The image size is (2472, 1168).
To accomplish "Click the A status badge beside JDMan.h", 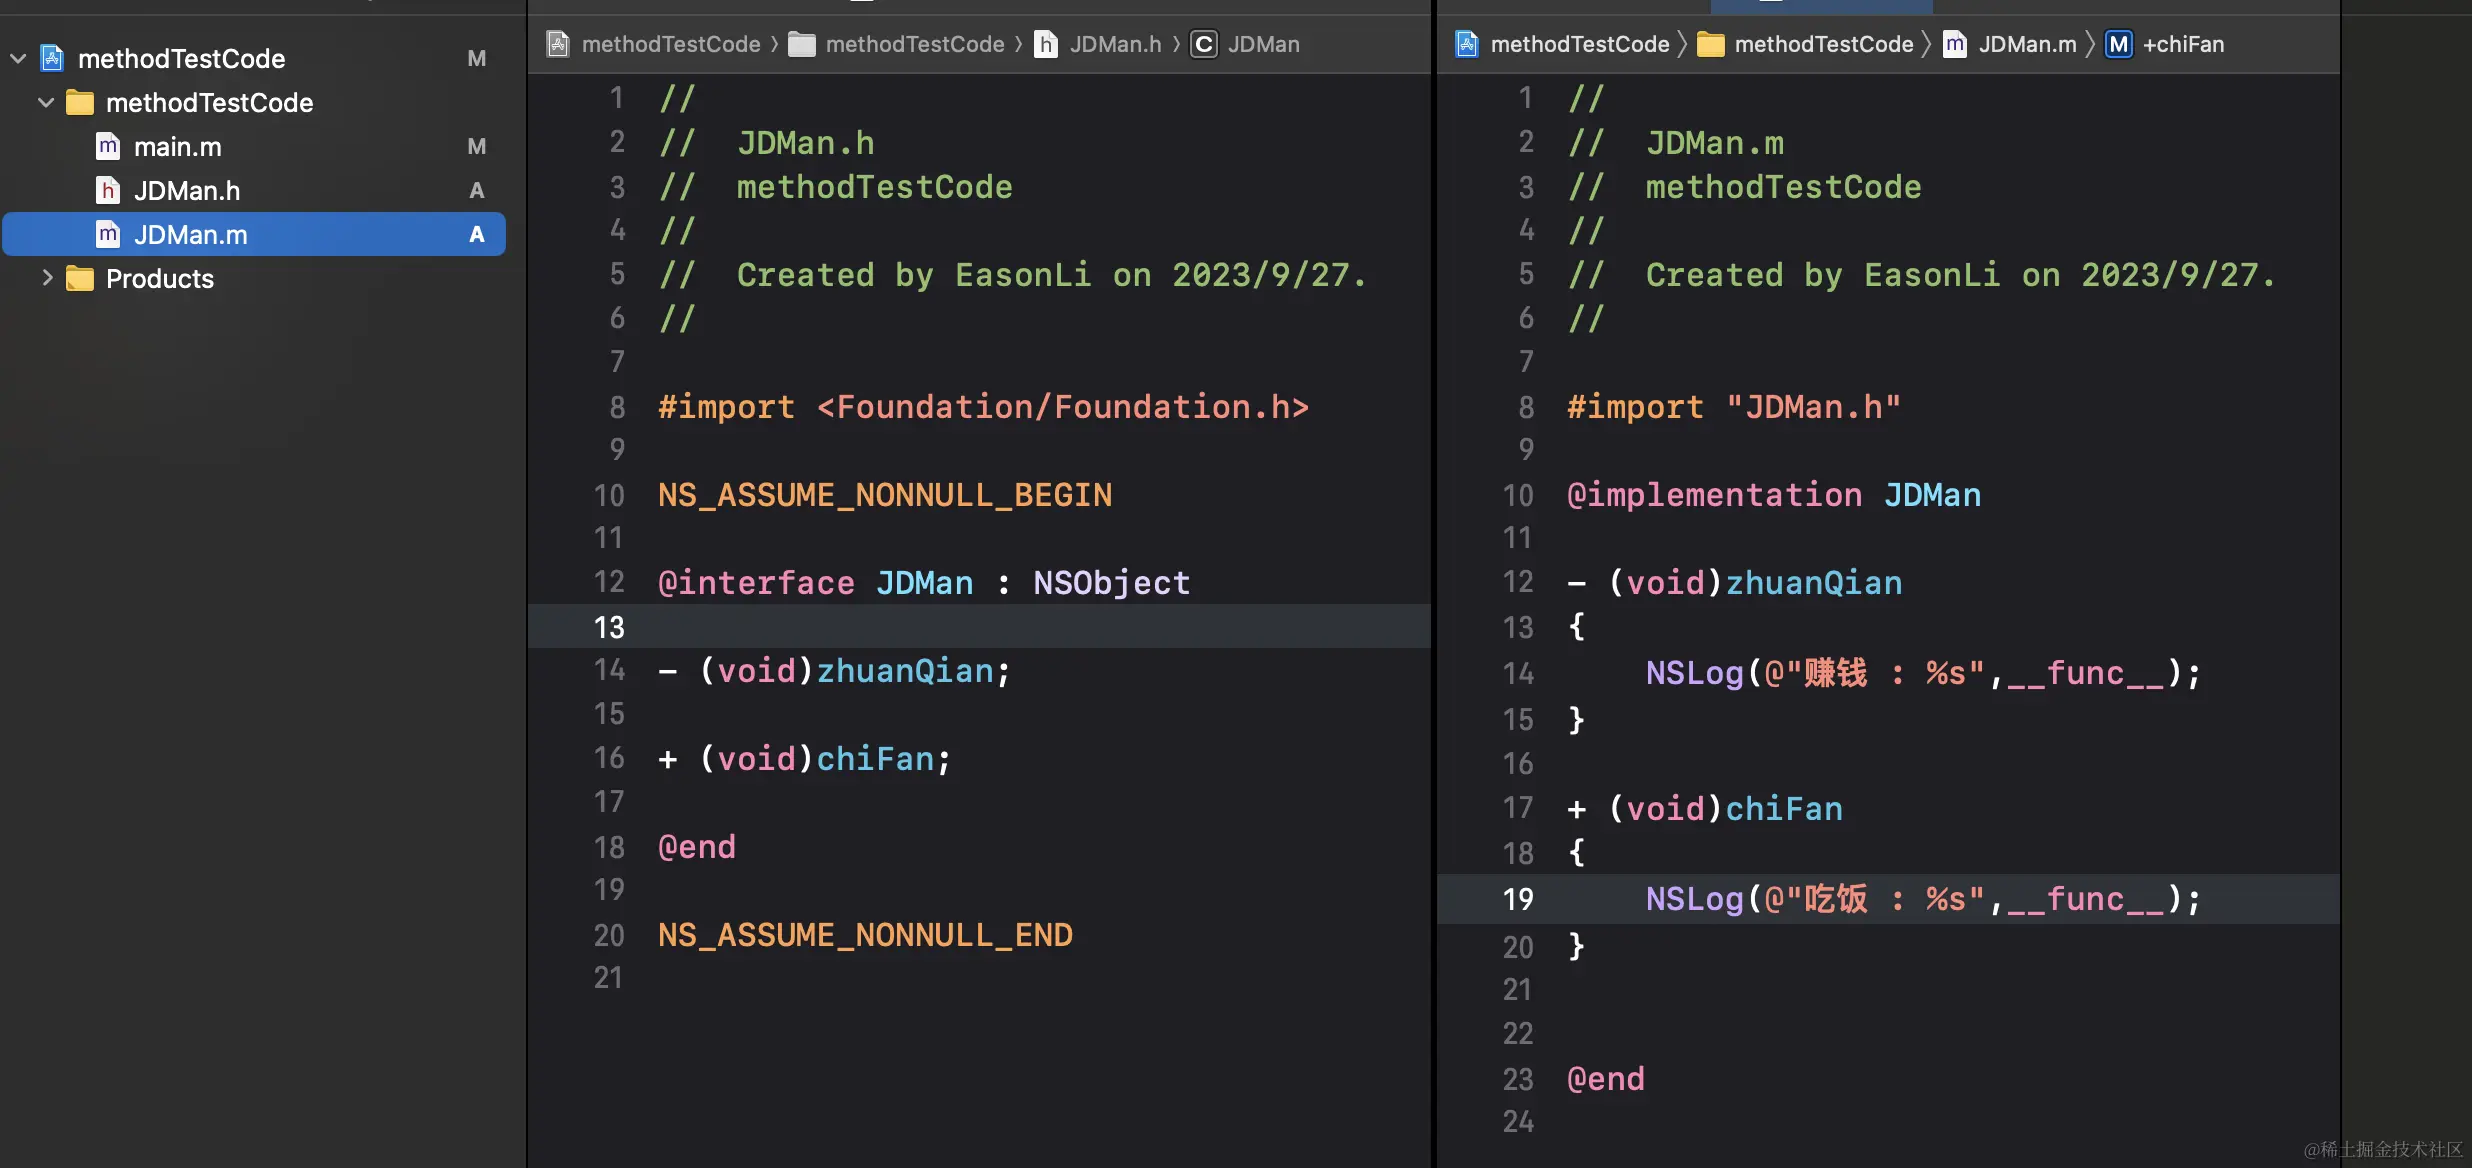I will tap(477, 190).
